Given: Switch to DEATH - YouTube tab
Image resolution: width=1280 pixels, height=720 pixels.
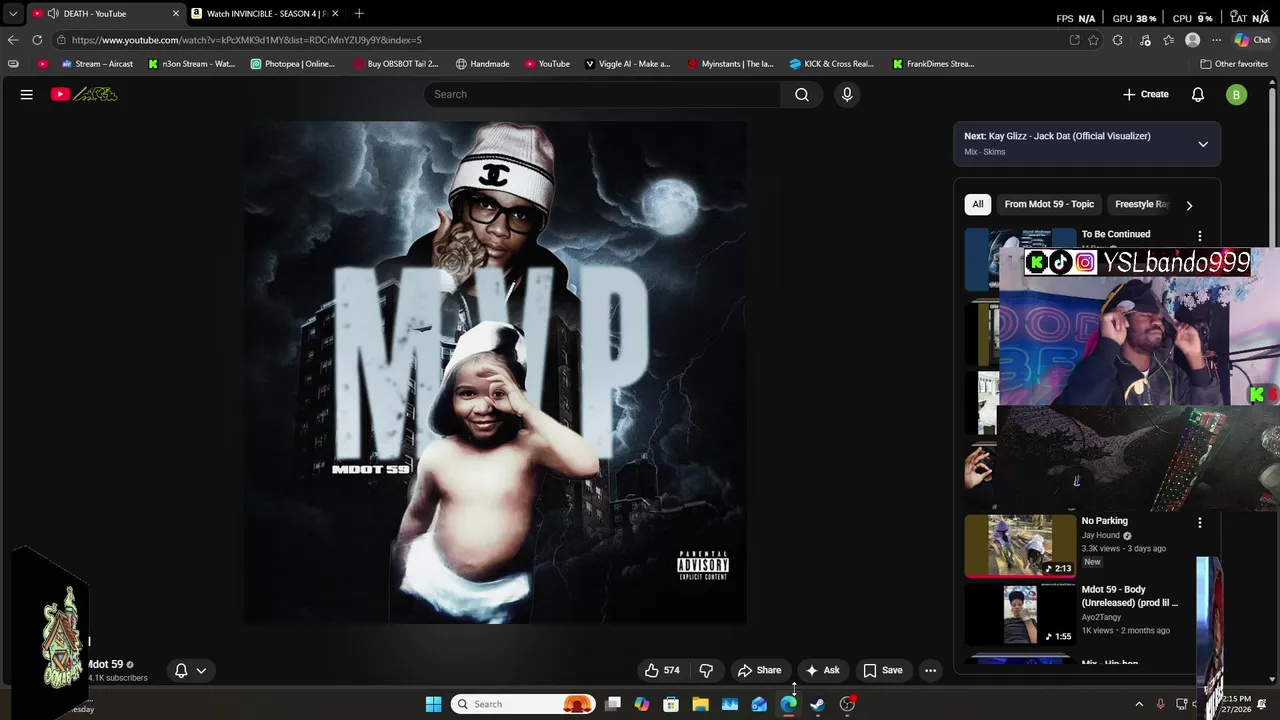Looking at the screenshot, I should (x=105, y=14).
